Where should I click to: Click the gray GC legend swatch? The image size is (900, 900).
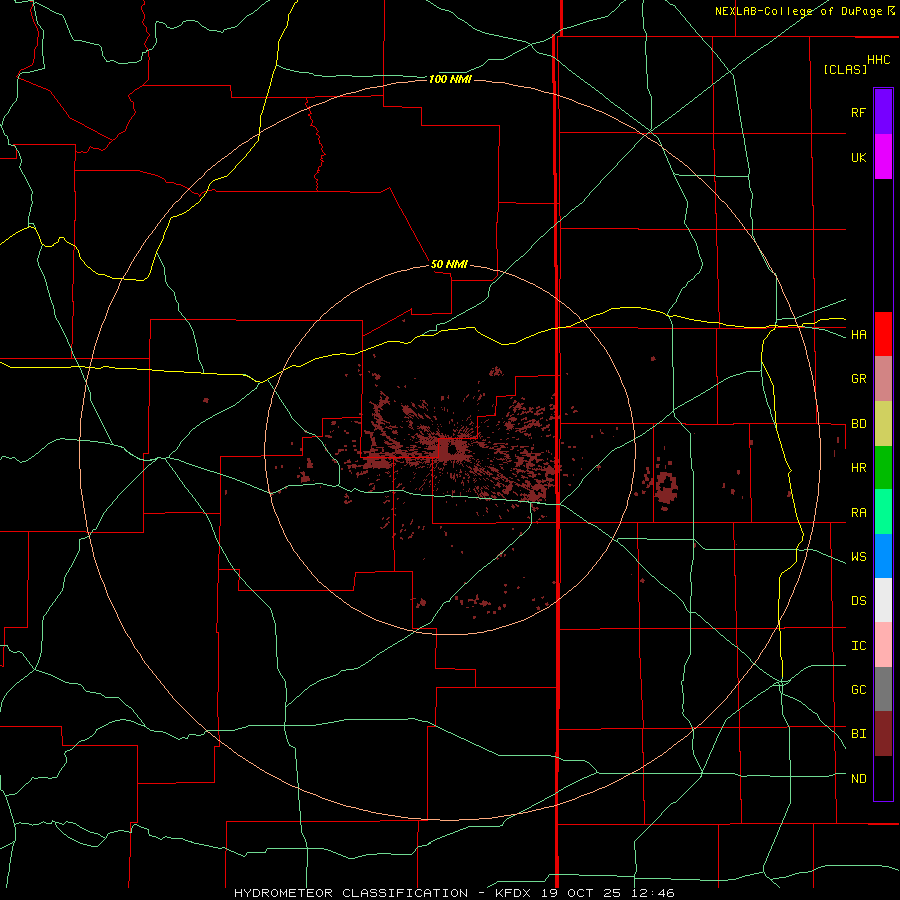883,689
